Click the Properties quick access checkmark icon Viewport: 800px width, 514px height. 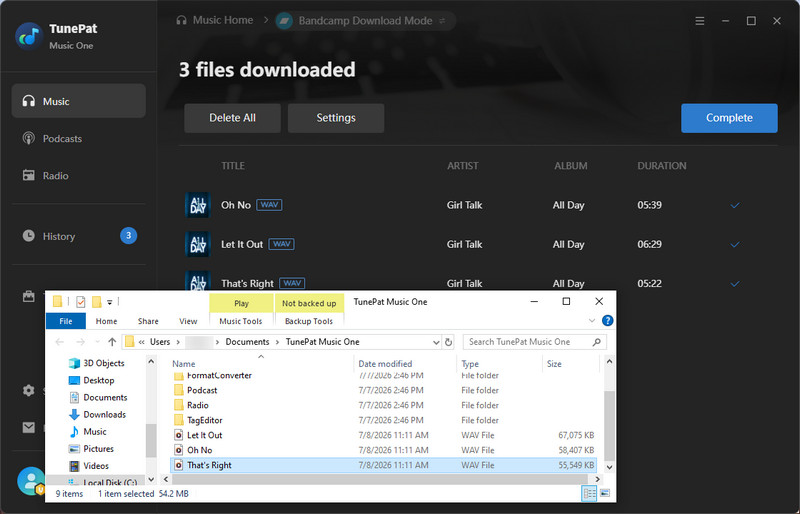(81, 302)
